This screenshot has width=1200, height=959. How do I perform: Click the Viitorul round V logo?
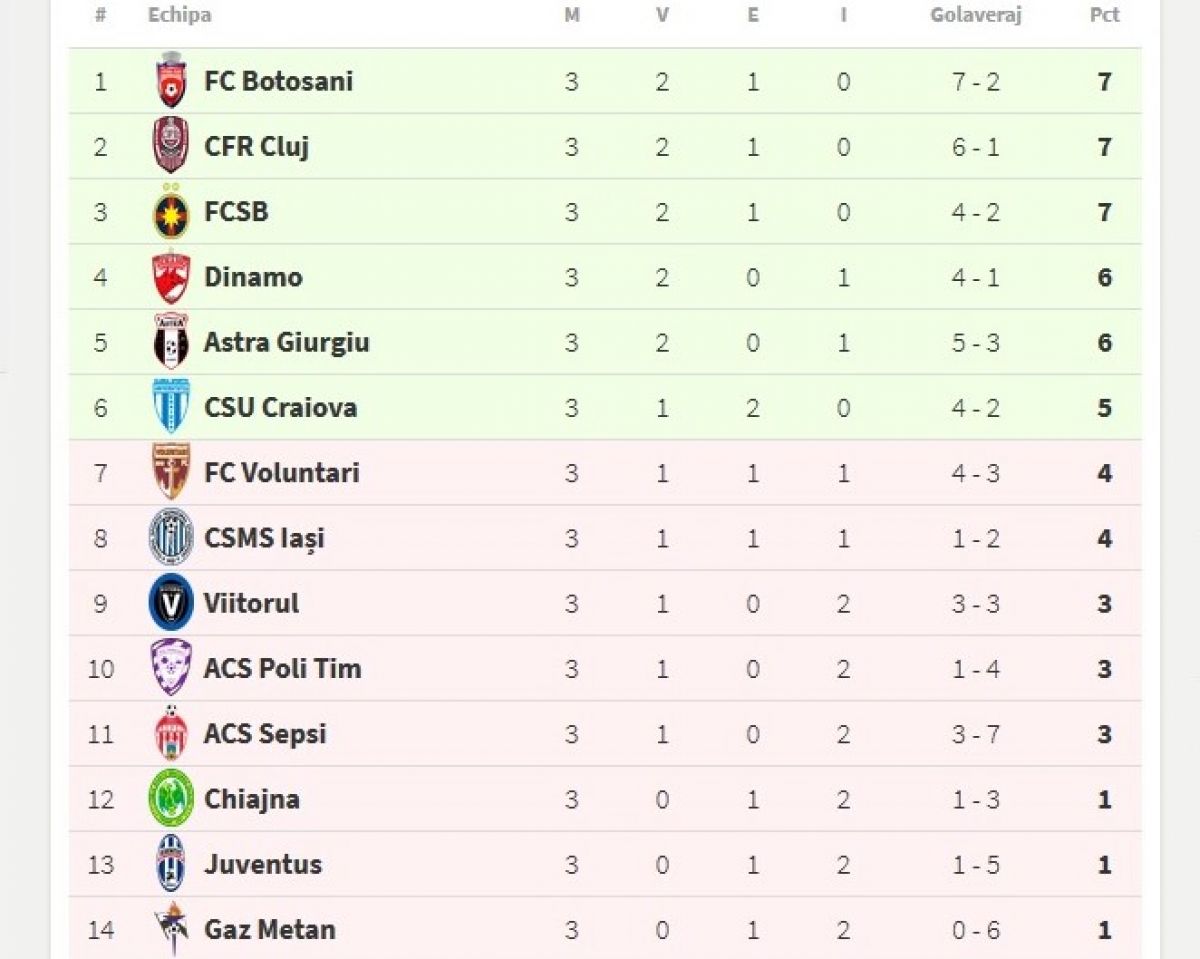[171, 603]
